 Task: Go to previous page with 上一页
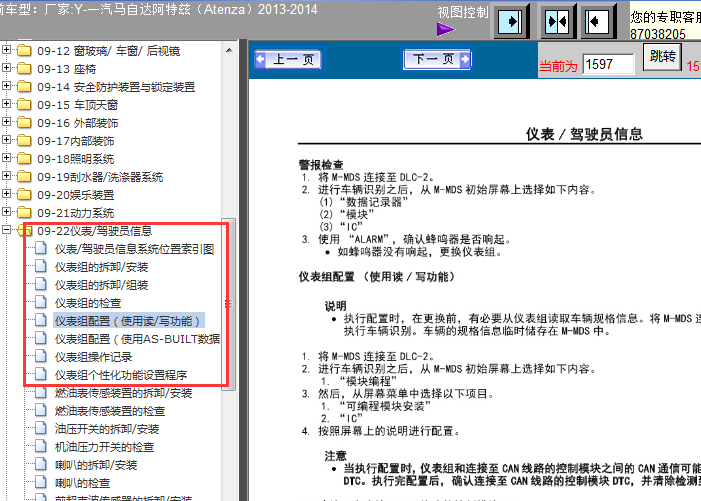(288, 59)
